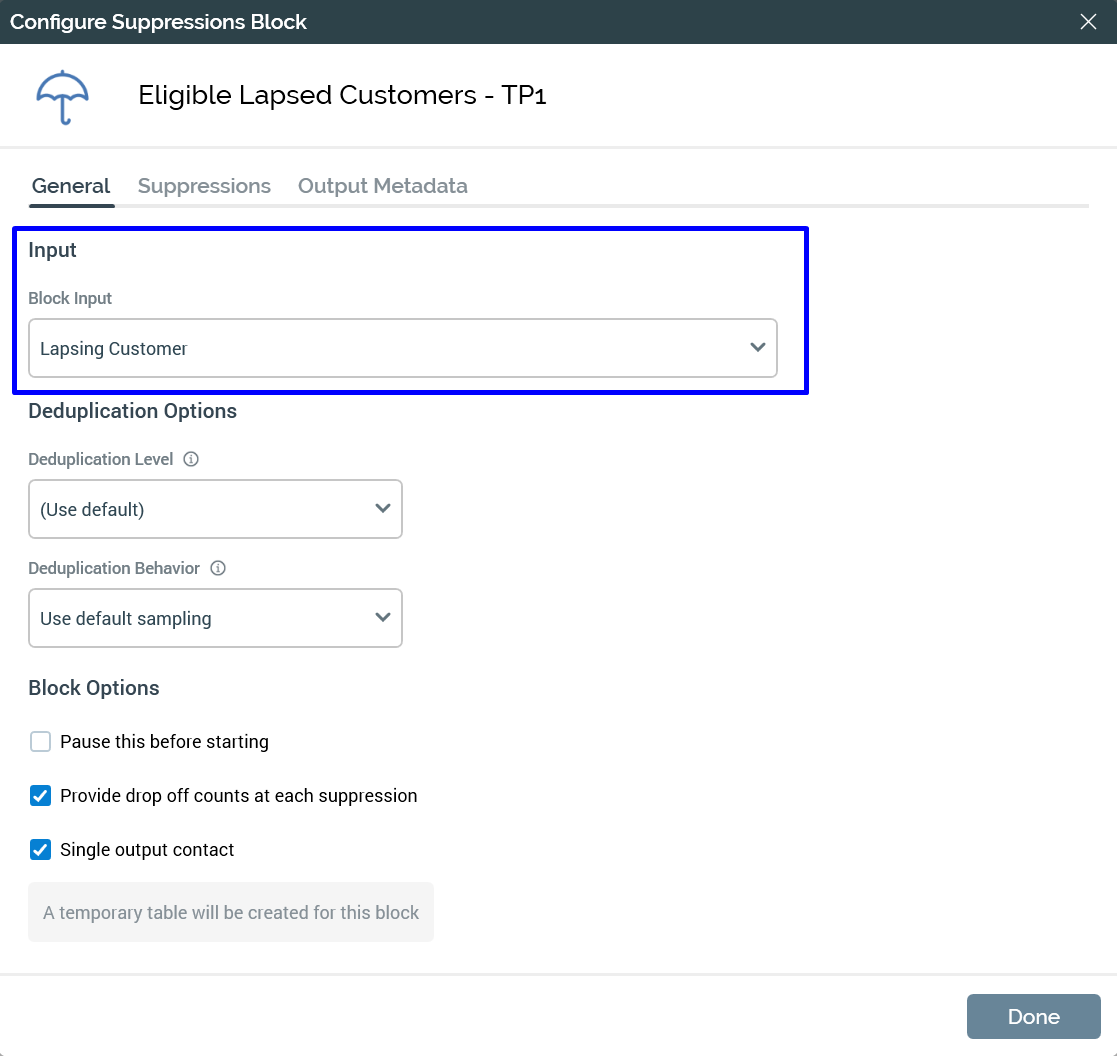Click the Deduplication Options section heading
Screen dimensions: 1117x1056
pyautogui.click(x=132, y=411)
